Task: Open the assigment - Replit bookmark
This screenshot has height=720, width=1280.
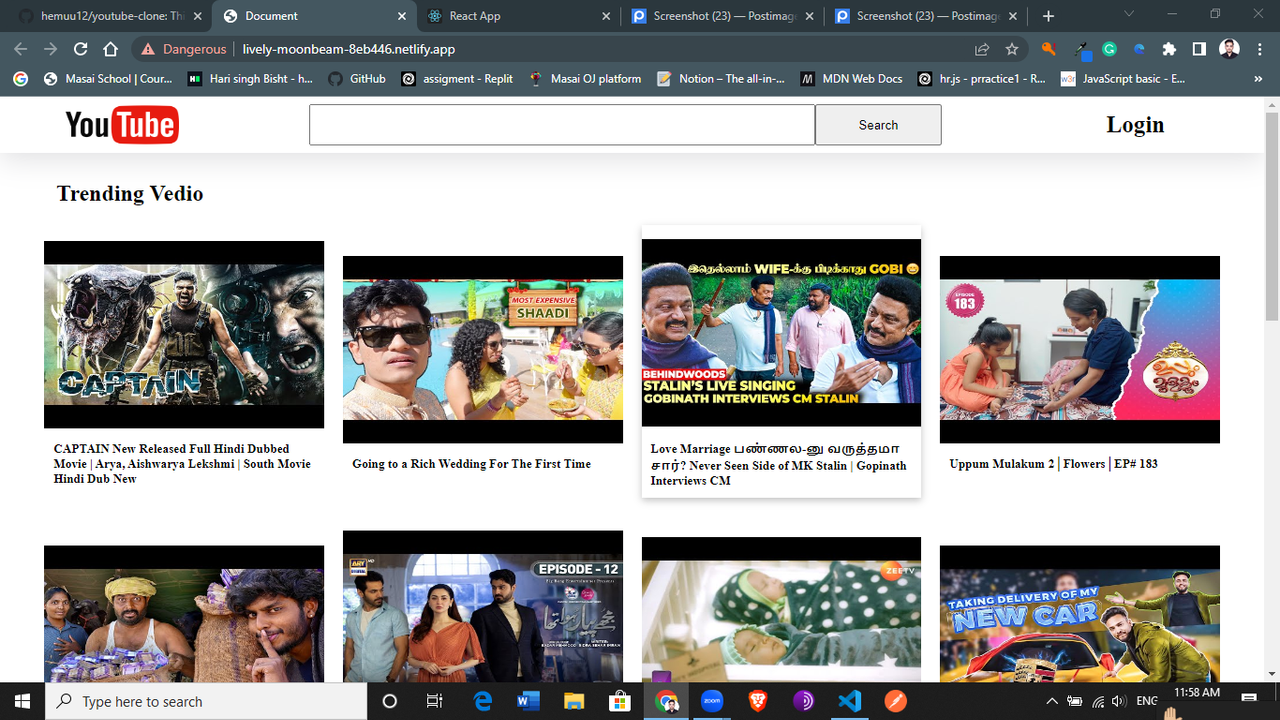Action: point(457,79)
